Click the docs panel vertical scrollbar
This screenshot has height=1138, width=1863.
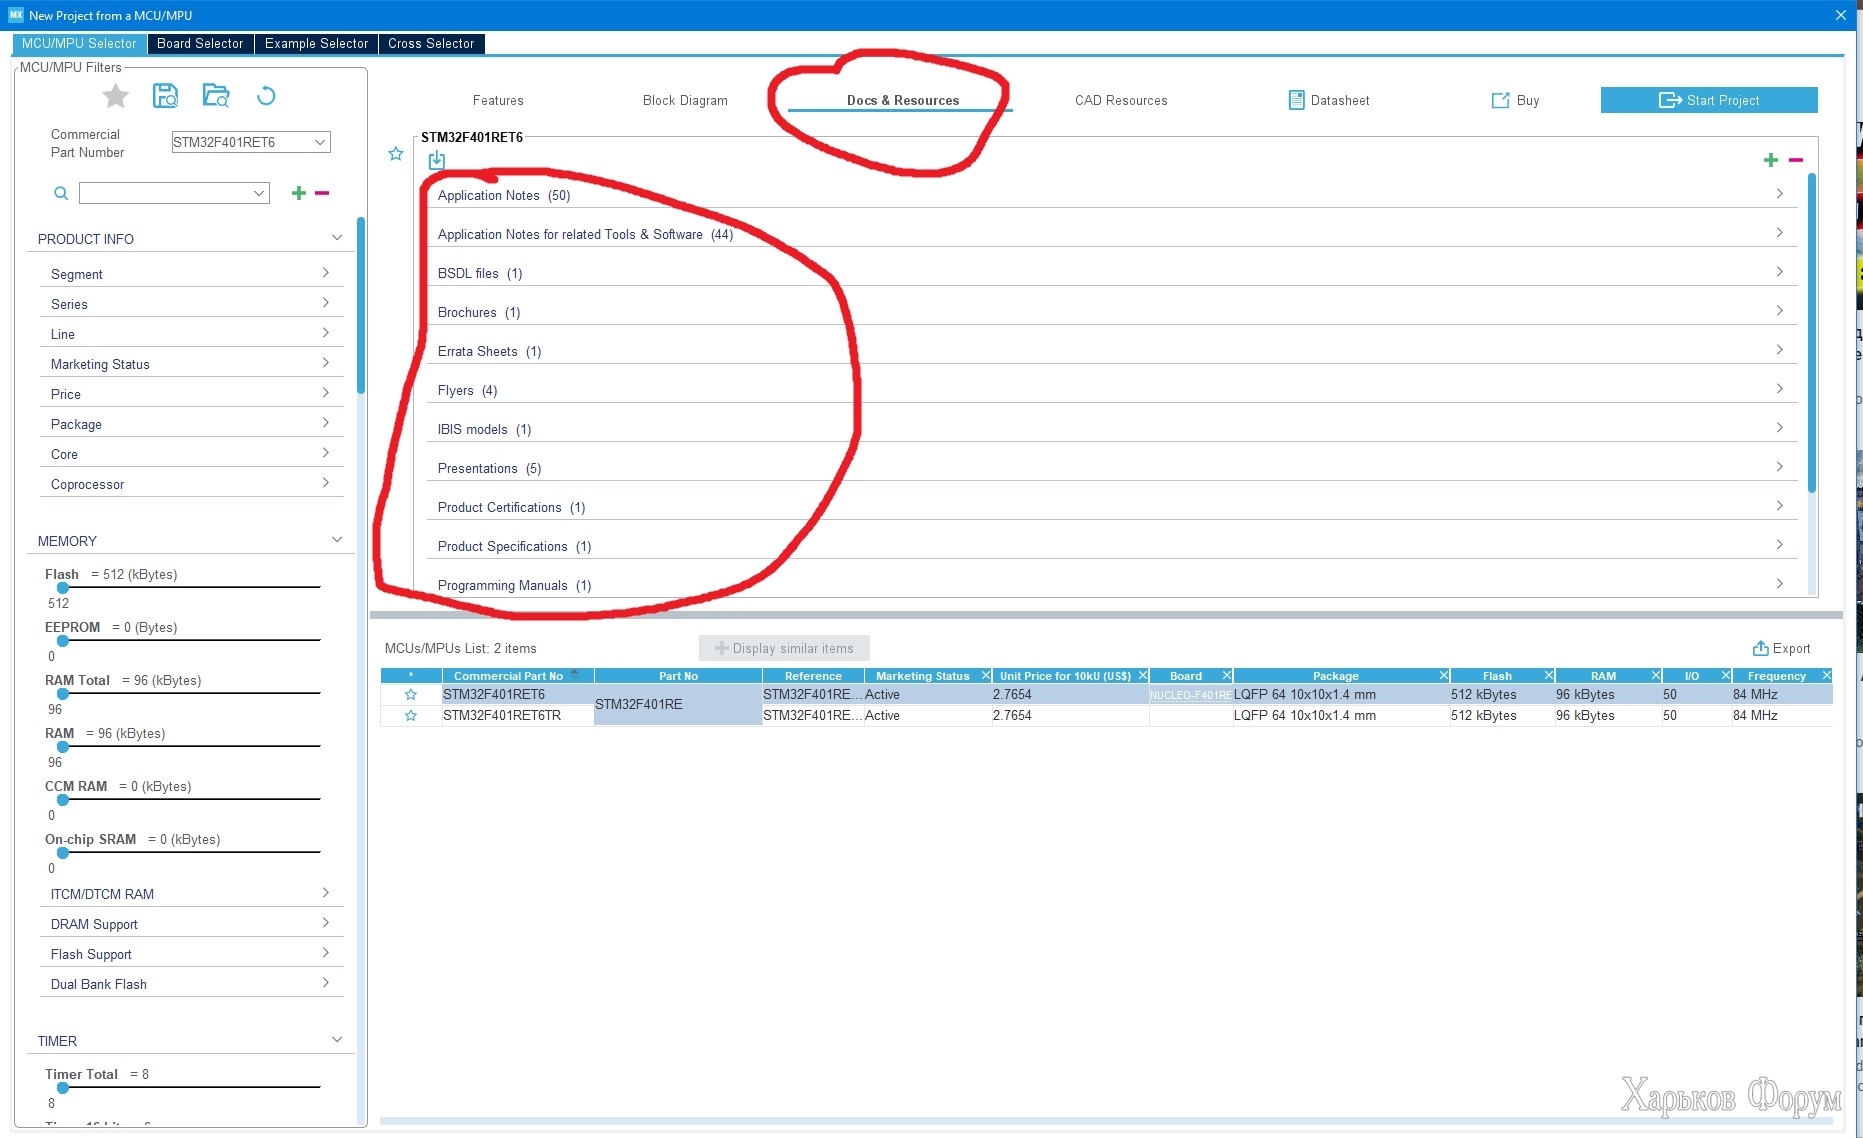tap(1811, 332)
